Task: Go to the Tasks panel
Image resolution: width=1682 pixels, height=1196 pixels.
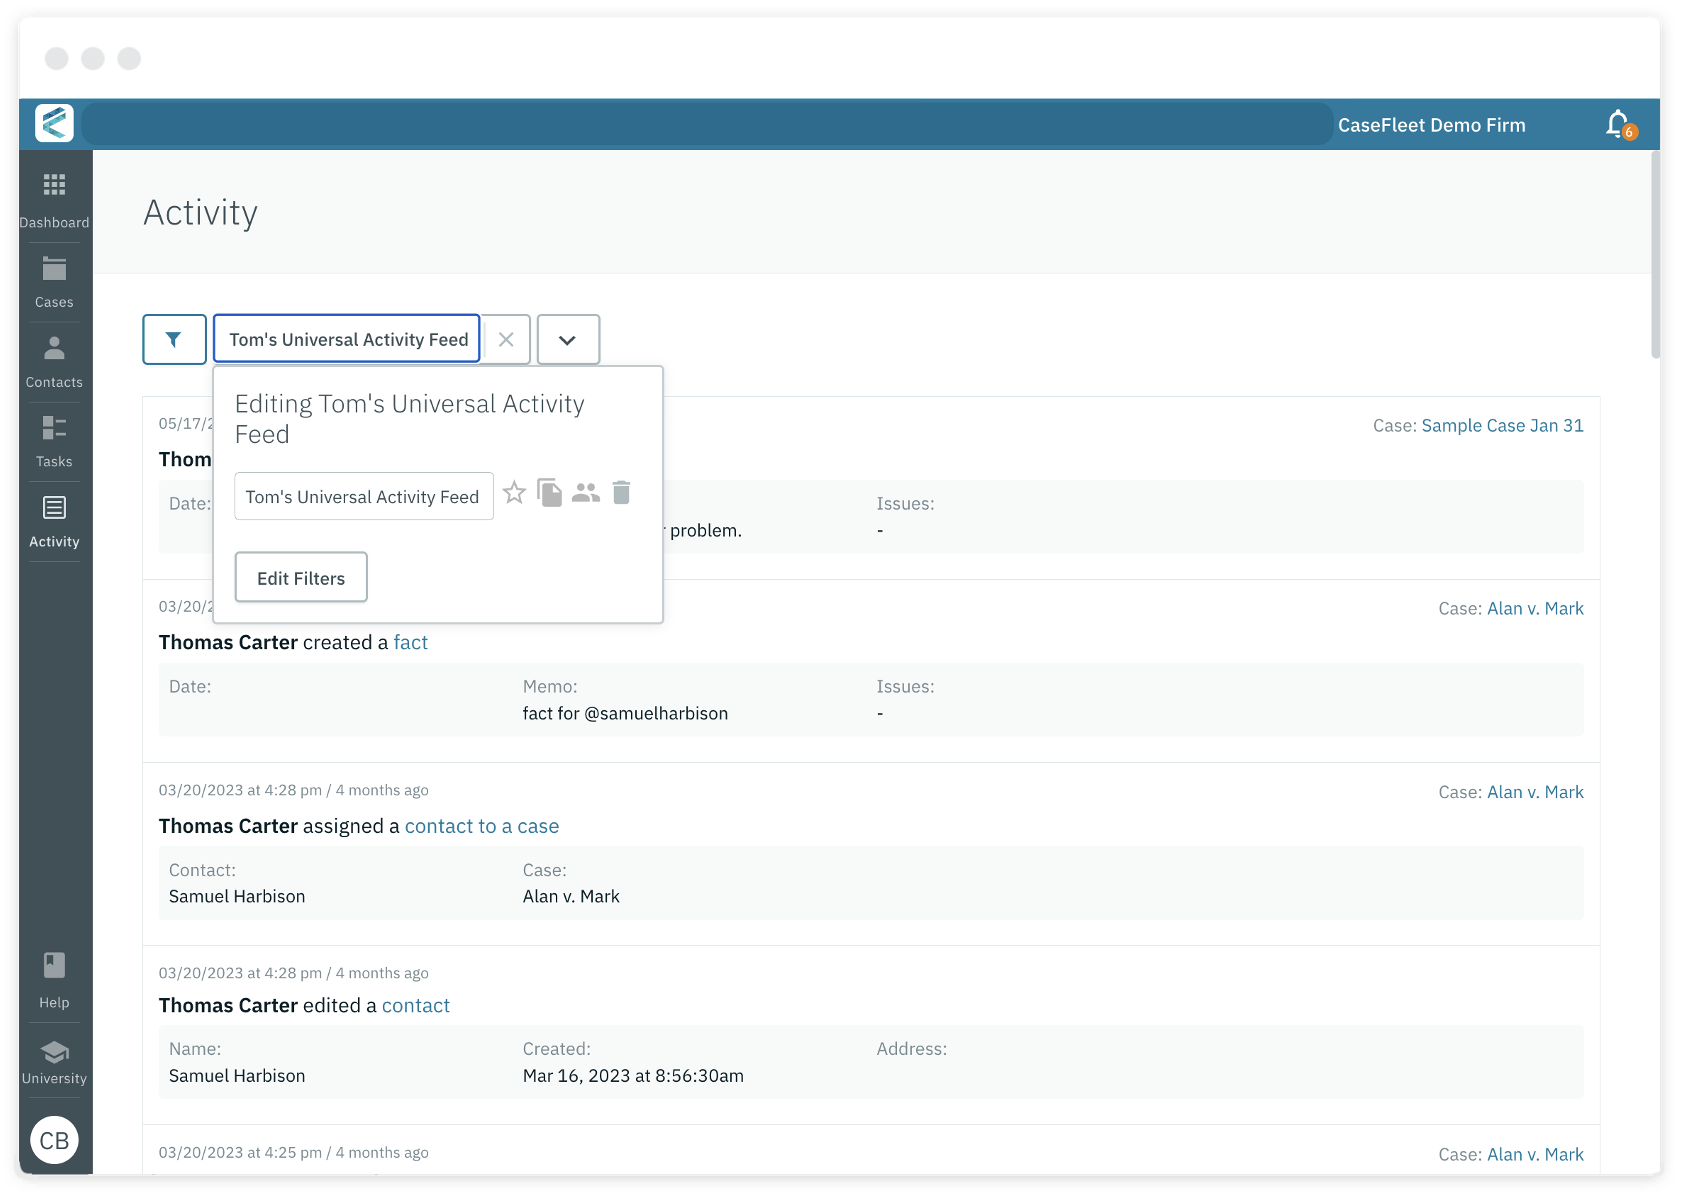Action: 54,438
